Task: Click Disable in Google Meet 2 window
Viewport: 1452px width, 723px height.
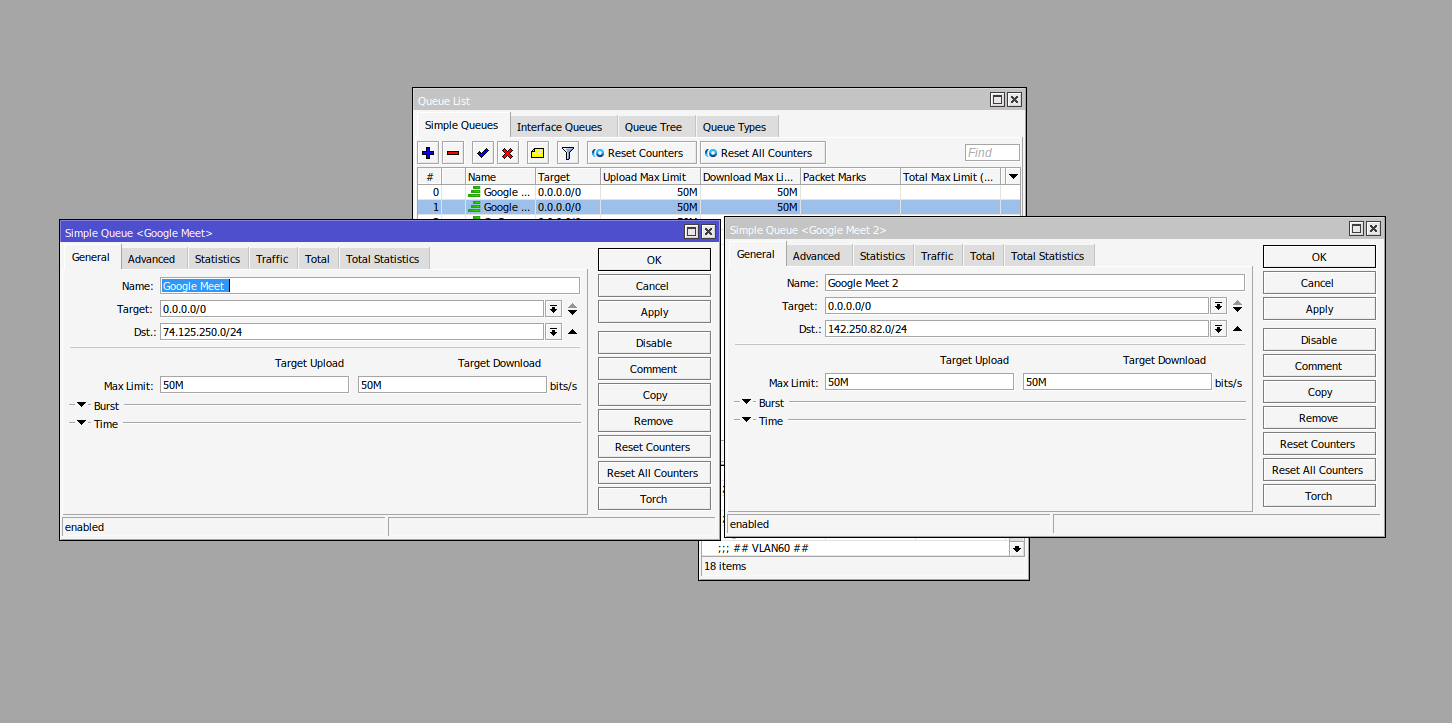Action: pos(1319,340)
